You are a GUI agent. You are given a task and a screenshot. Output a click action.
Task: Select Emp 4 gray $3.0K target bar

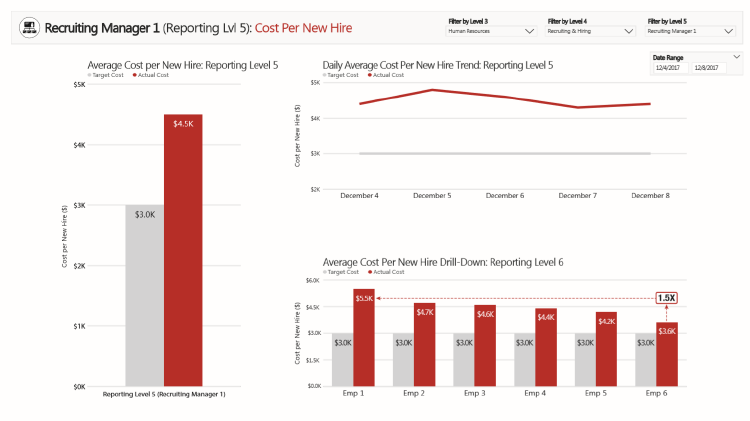point(525,360)
